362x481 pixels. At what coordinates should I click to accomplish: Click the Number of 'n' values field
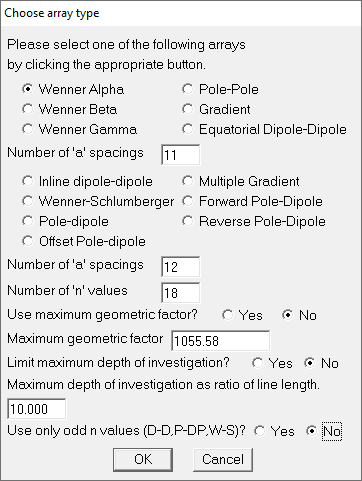point(181,293)
